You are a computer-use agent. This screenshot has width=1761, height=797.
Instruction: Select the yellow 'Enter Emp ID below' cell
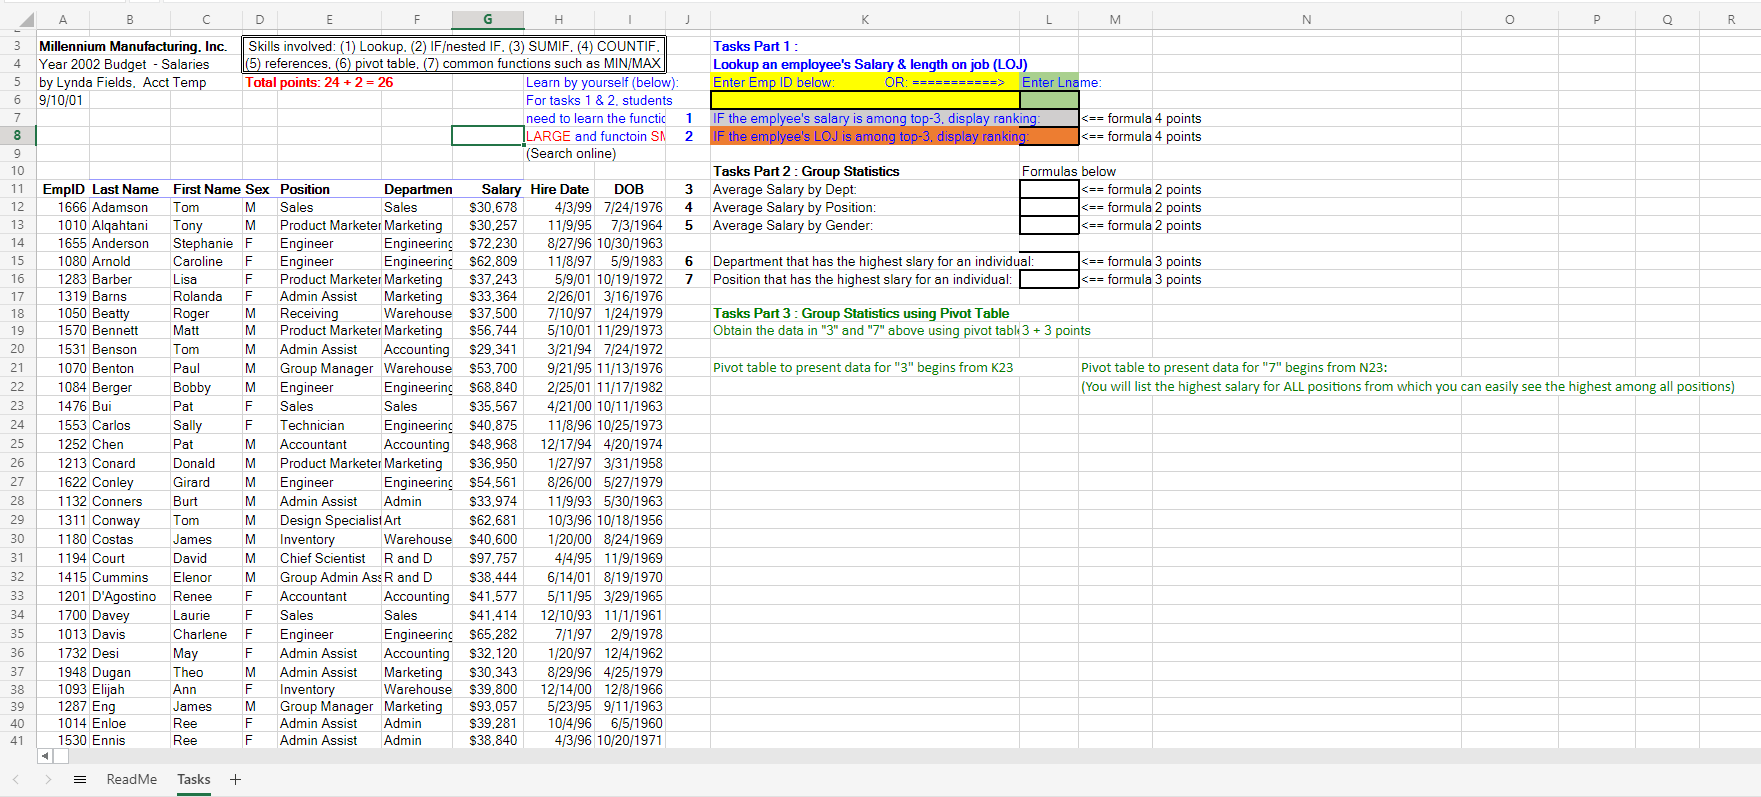pyautogui.click(x=865, y=82)
